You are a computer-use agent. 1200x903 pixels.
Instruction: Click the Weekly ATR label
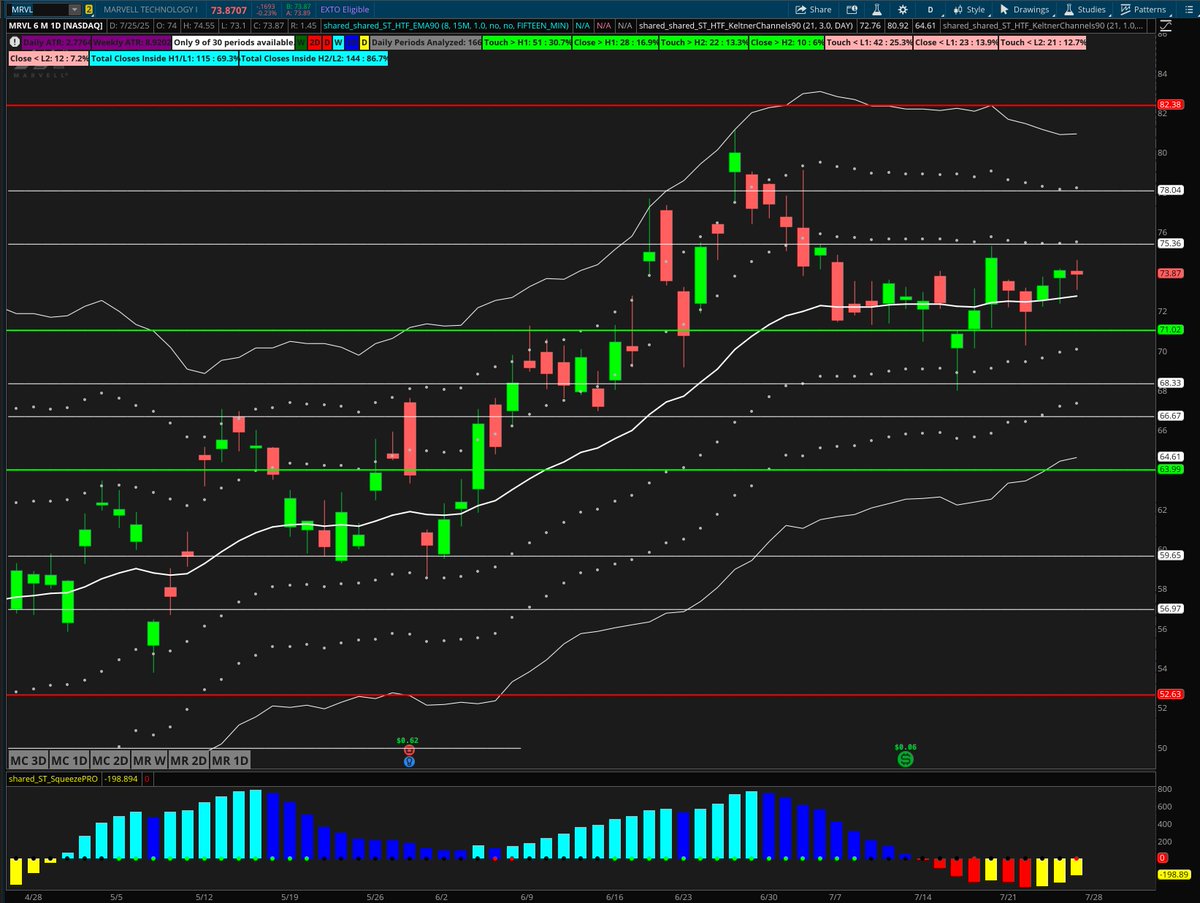coord(131,43)
